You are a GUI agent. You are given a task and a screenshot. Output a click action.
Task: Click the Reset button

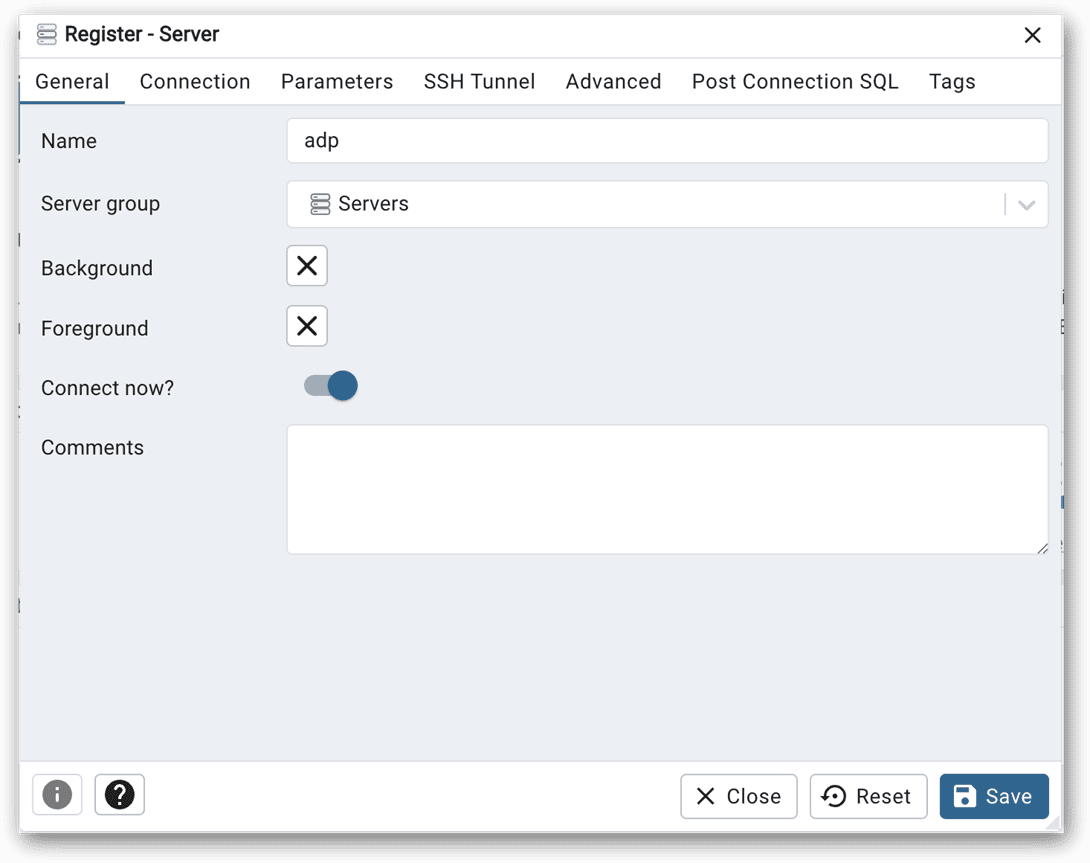(x=868, y=796)
